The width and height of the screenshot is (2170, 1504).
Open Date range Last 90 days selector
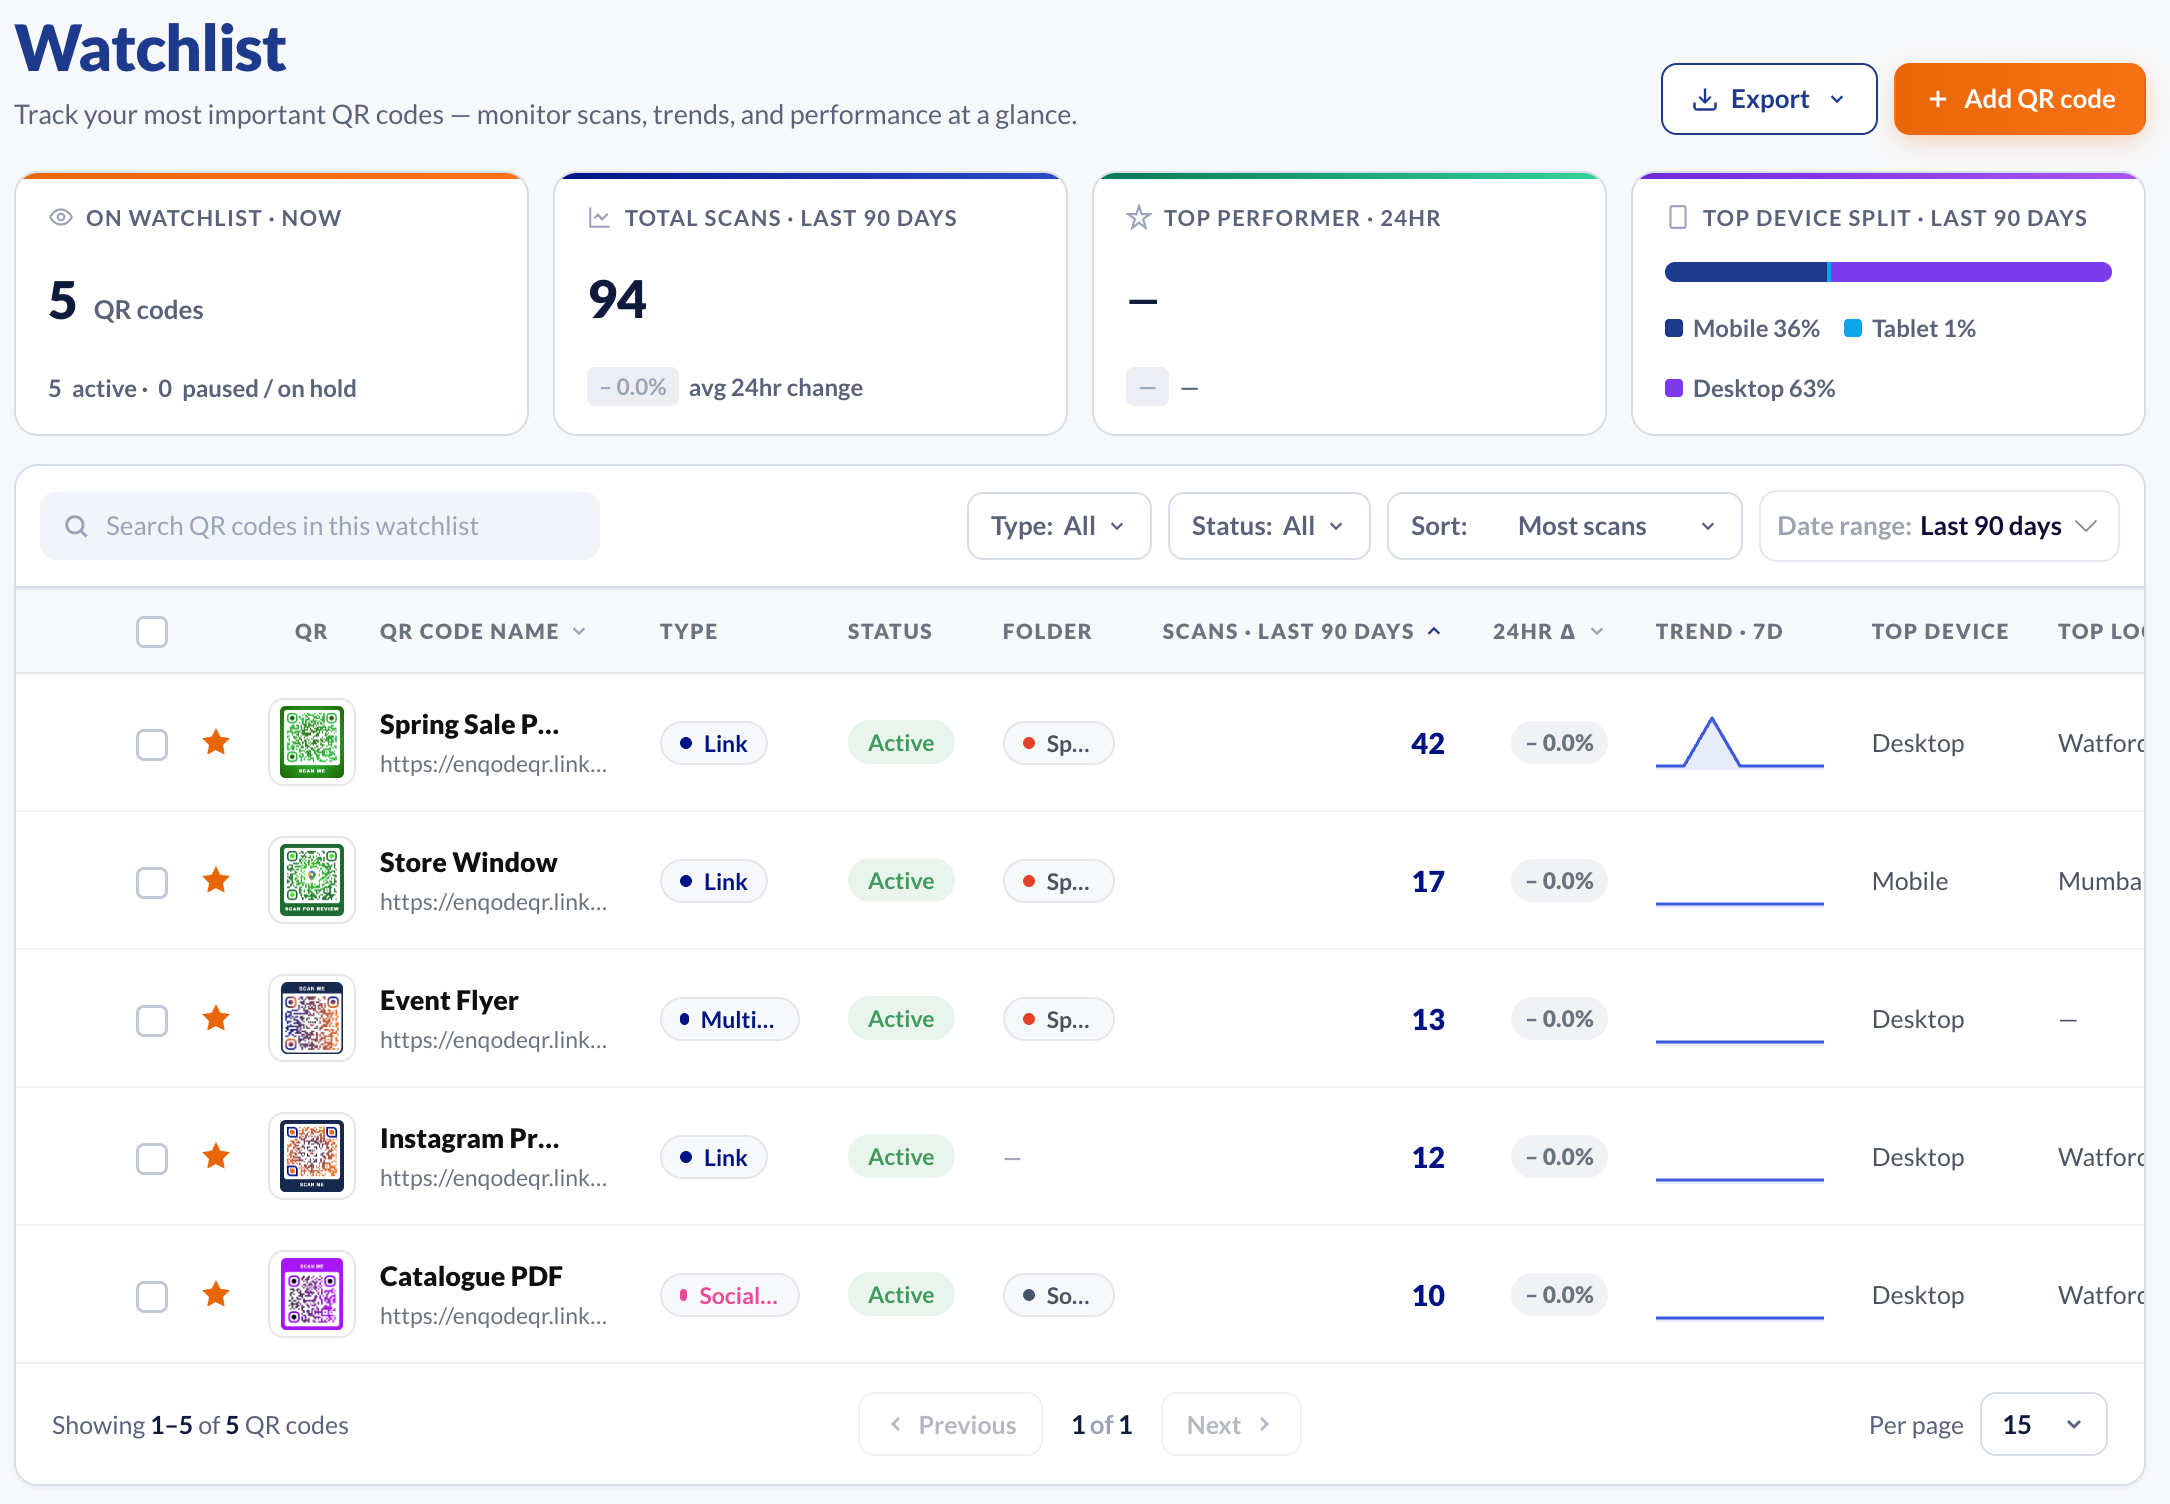coord(1938,526)
